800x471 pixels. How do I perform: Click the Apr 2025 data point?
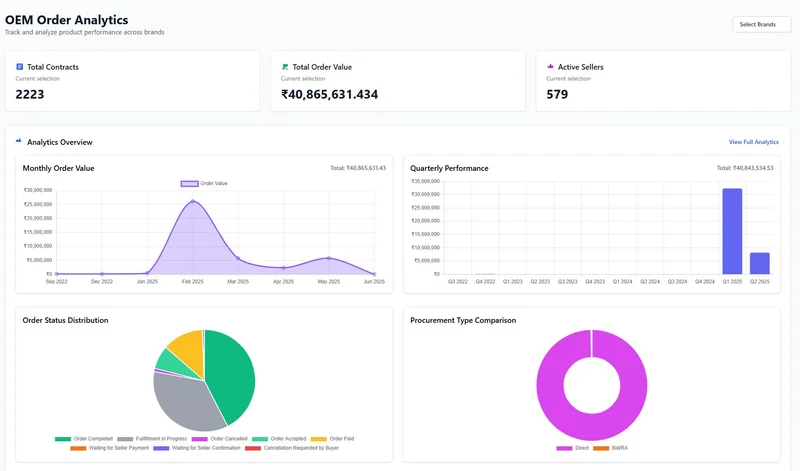[284, 267]
